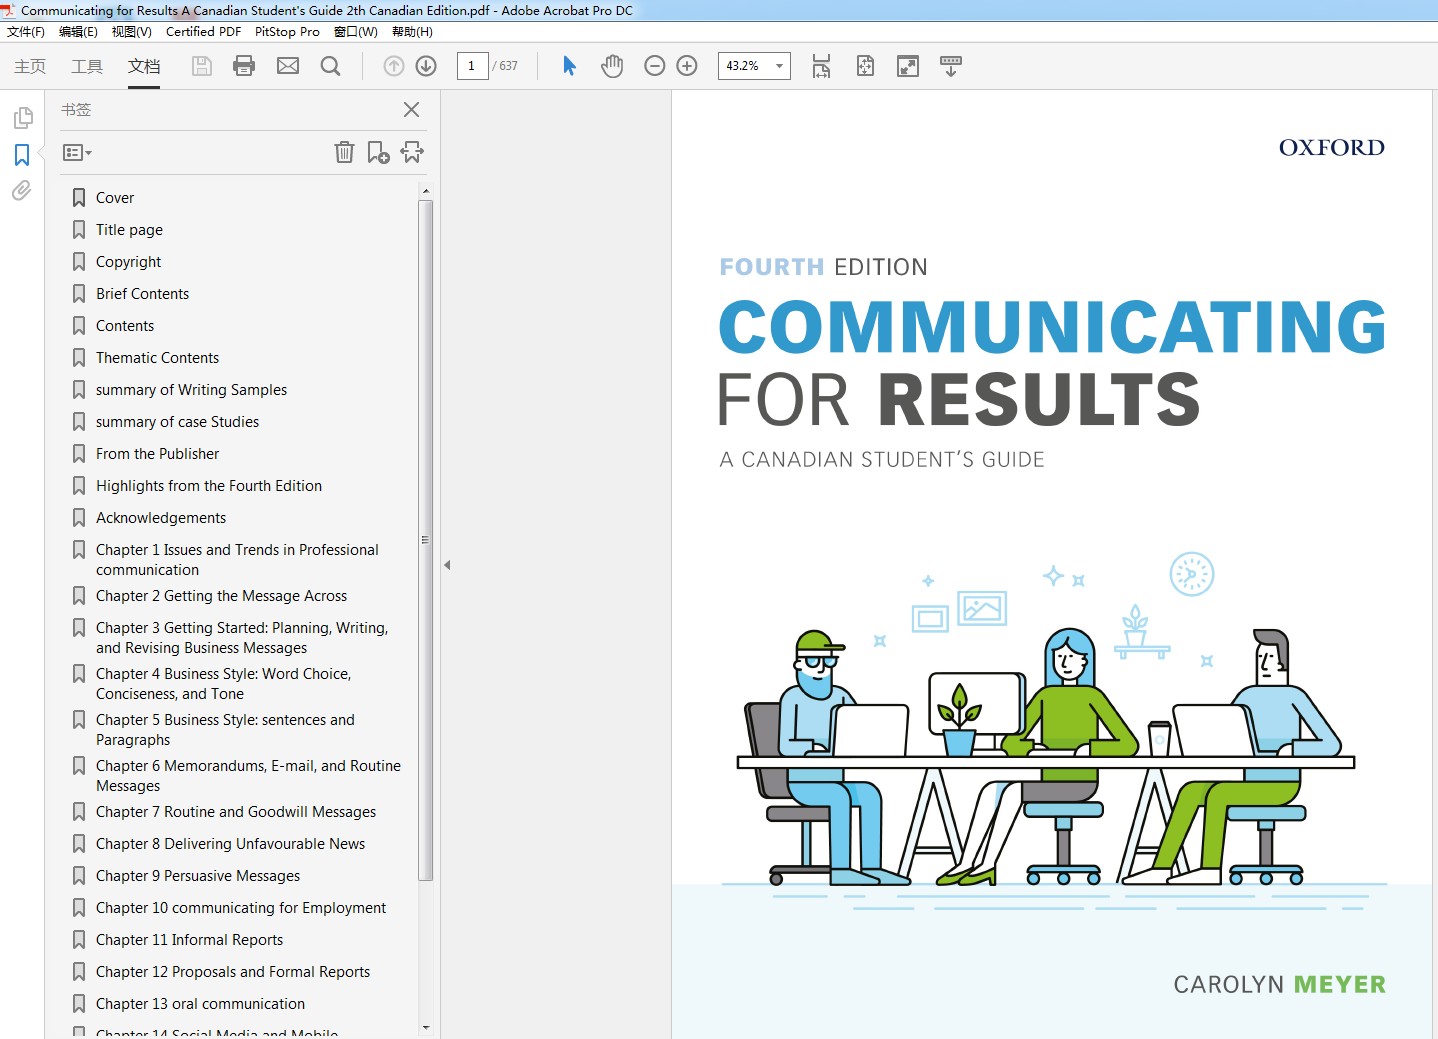
Task: Click the Save file icon
Action: tap(202, 66)
